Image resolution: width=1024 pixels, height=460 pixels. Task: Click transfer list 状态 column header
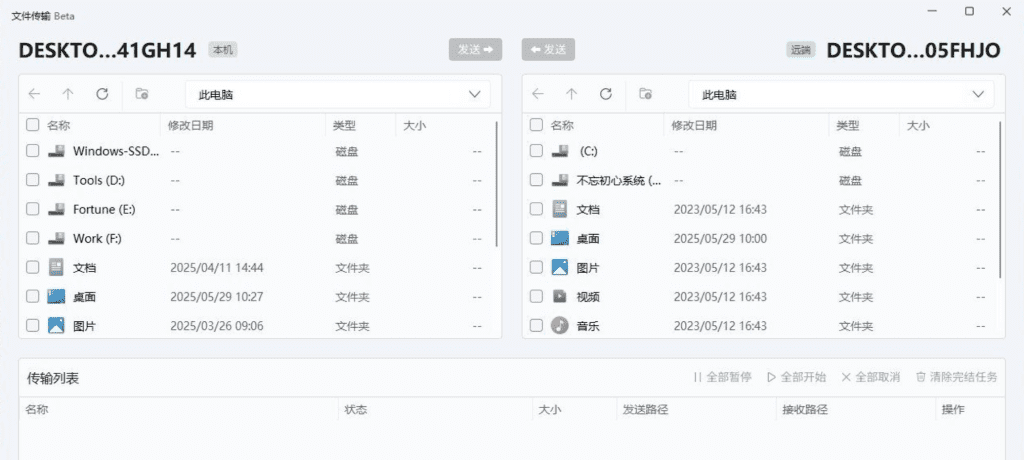[x=356, y=410]
